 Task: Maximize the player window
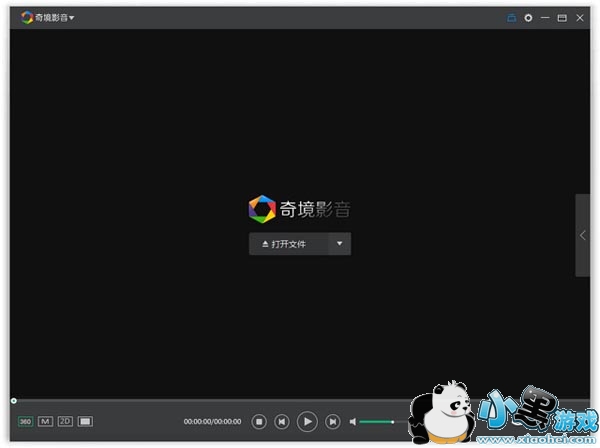point(562,18)
